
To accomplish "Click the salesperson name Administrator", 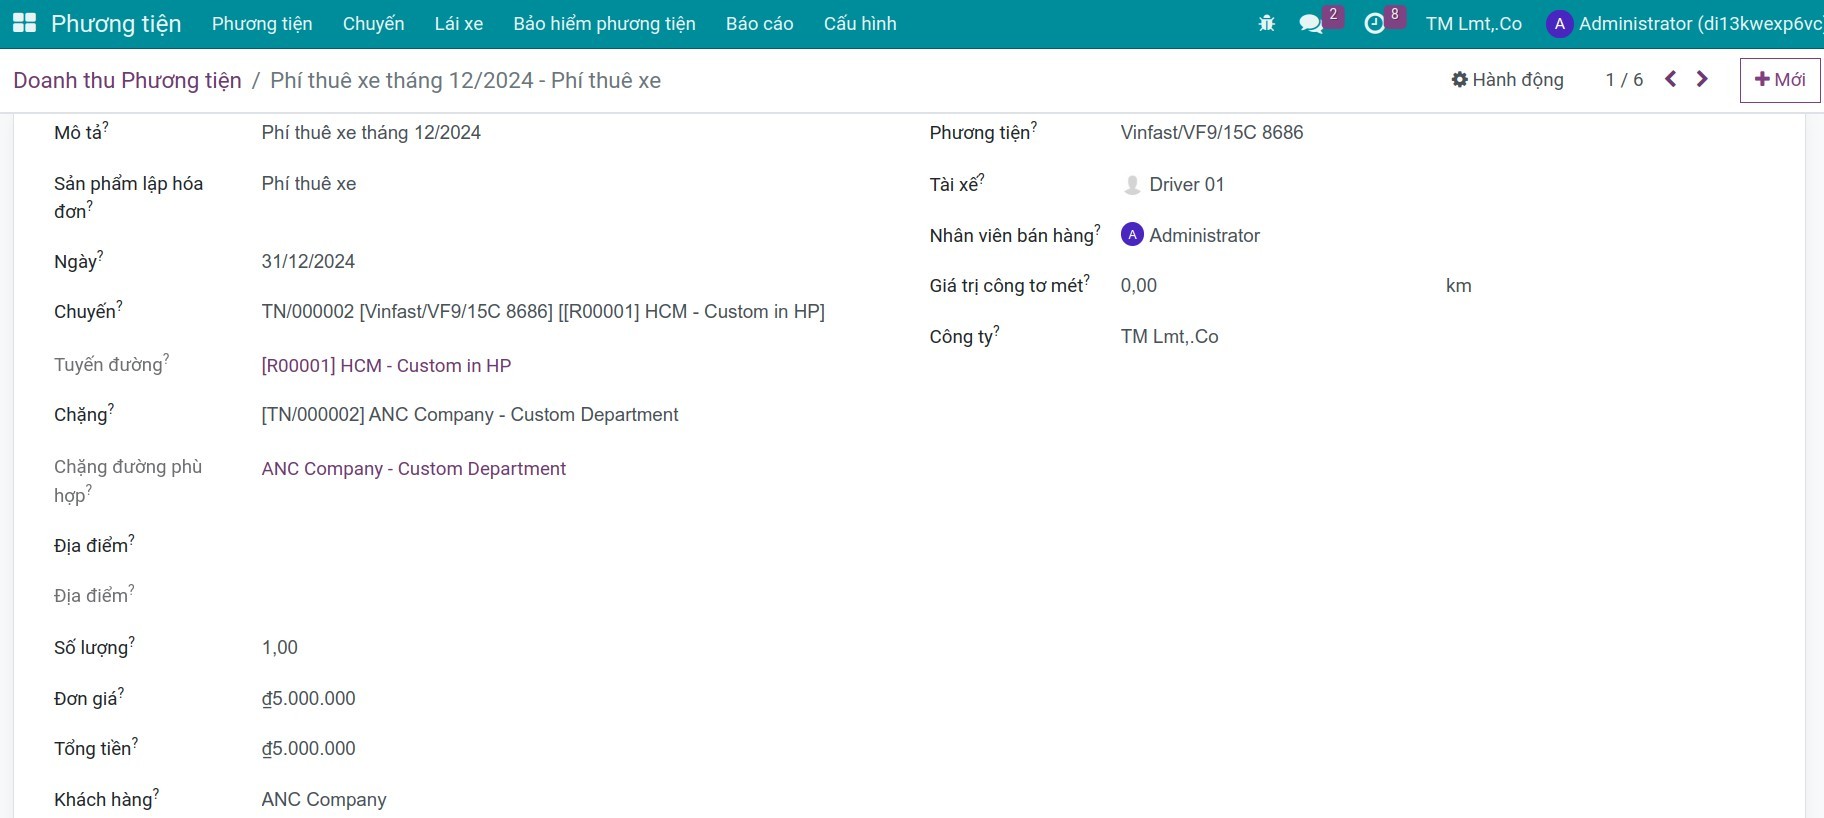I will 1205,236.
